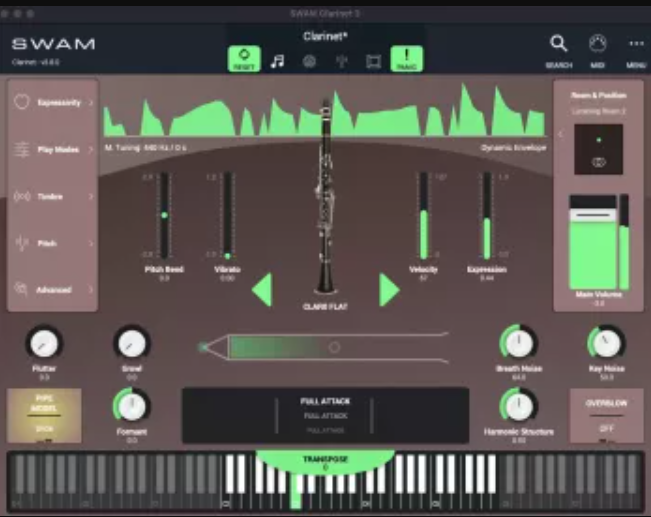Hit the green PANIC button
The image size is (651, 517).
(x=407, y=59)
